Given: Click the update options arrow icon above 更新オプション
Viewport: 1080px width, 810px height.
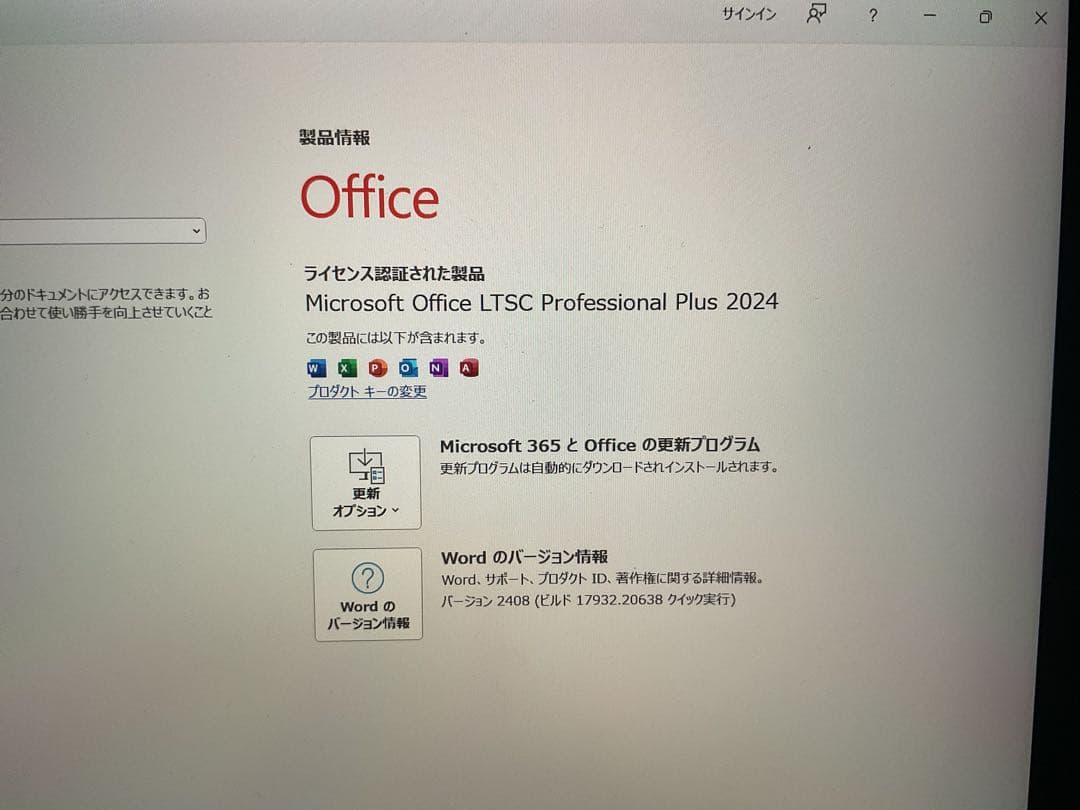Looking at the screenshot, I should point(366,465).
